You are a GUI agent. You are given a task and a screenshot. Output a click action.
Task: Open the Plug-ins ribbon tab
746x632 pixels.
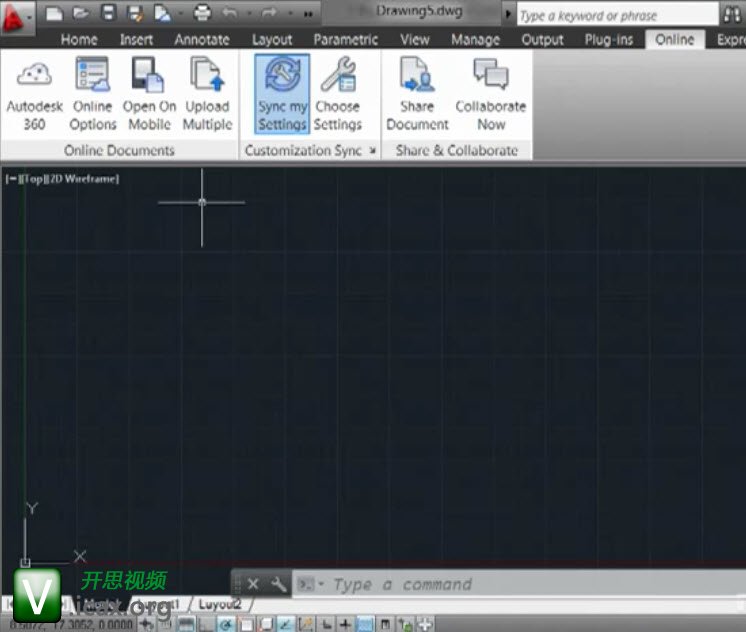609,39
